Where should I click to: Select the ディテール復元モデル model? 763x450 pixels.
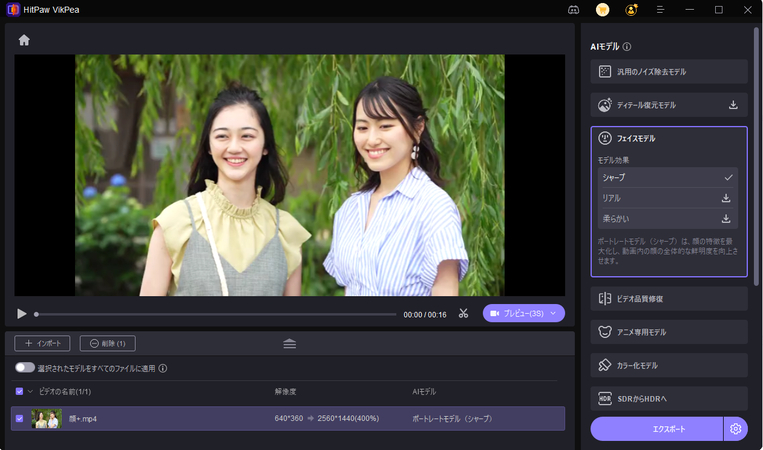point(669,105)
